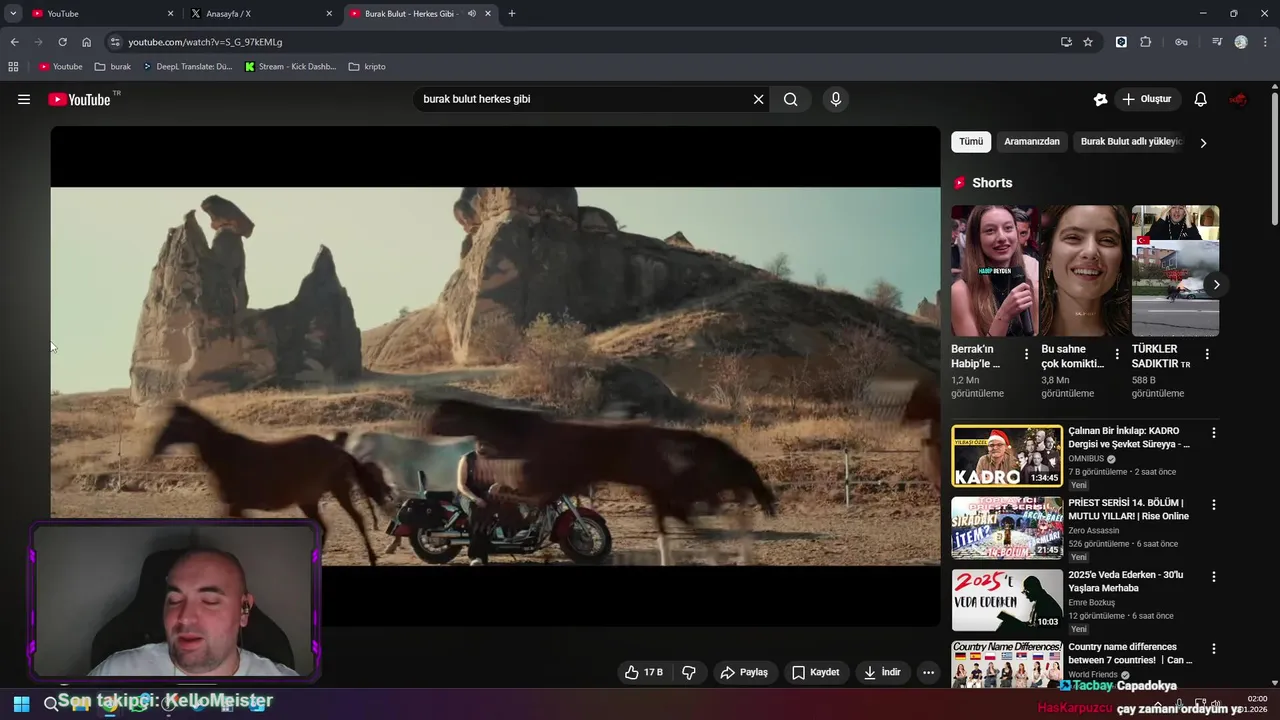Install app icon in the address bar
Viewport: 1280px width, 720px height.
tap(1066, 42)
